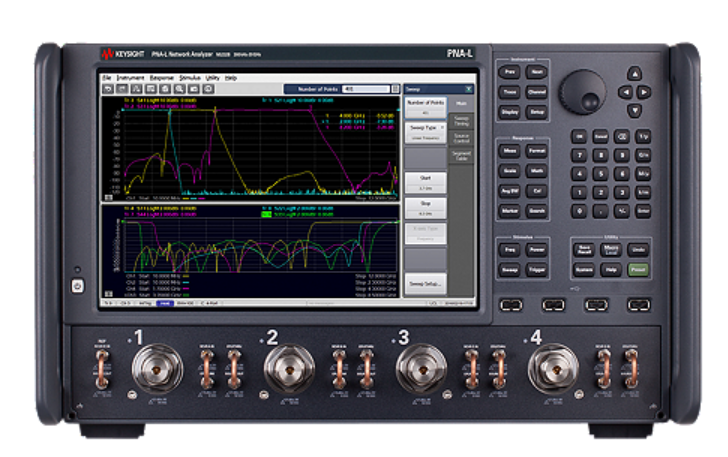Expand the Sweep Type softkey dropdown
Image resolution: width=728 pixels, height=457 pixels.
[x=426, y=132]
